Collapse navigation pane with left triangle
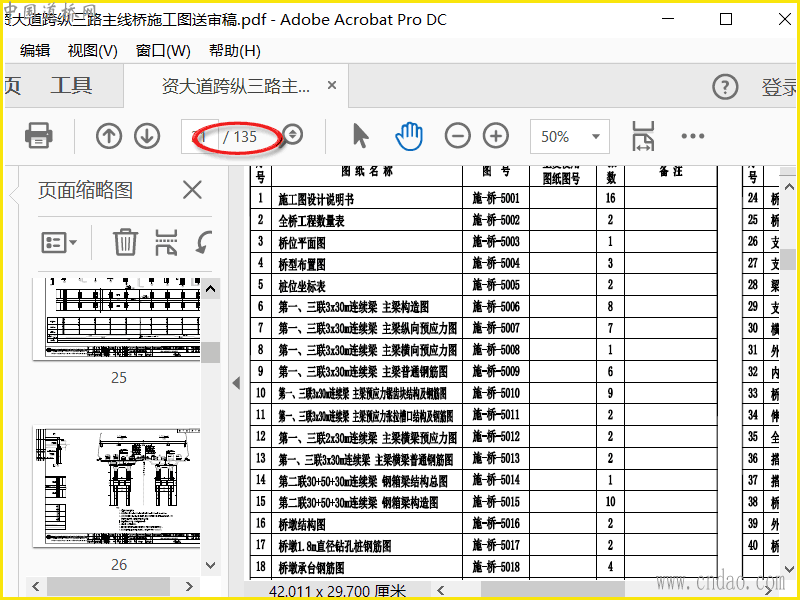This screenshot has width=800, height=600. click(x=236, y=383)
